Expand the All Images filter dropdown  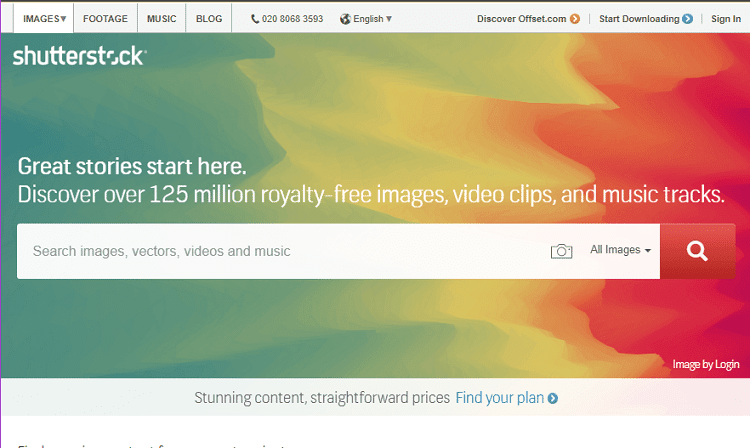pos(620,250)
